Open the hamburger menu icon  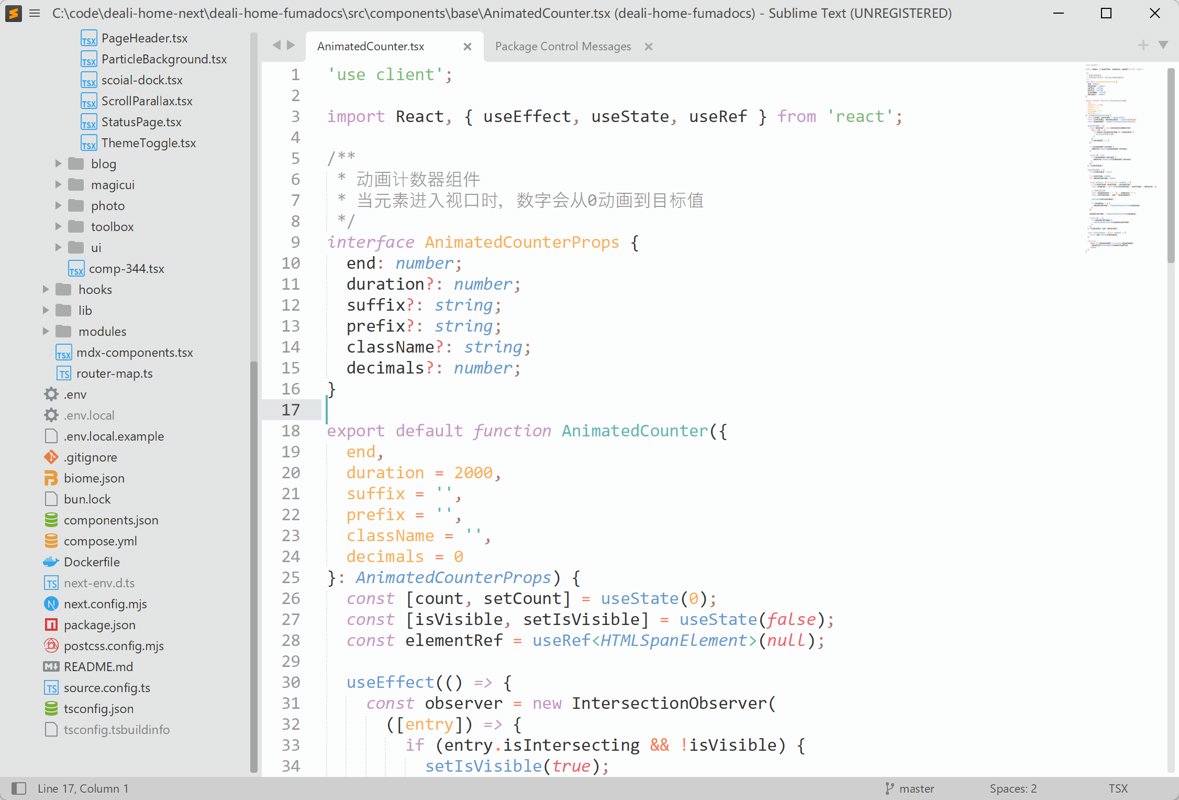point(34,13)
